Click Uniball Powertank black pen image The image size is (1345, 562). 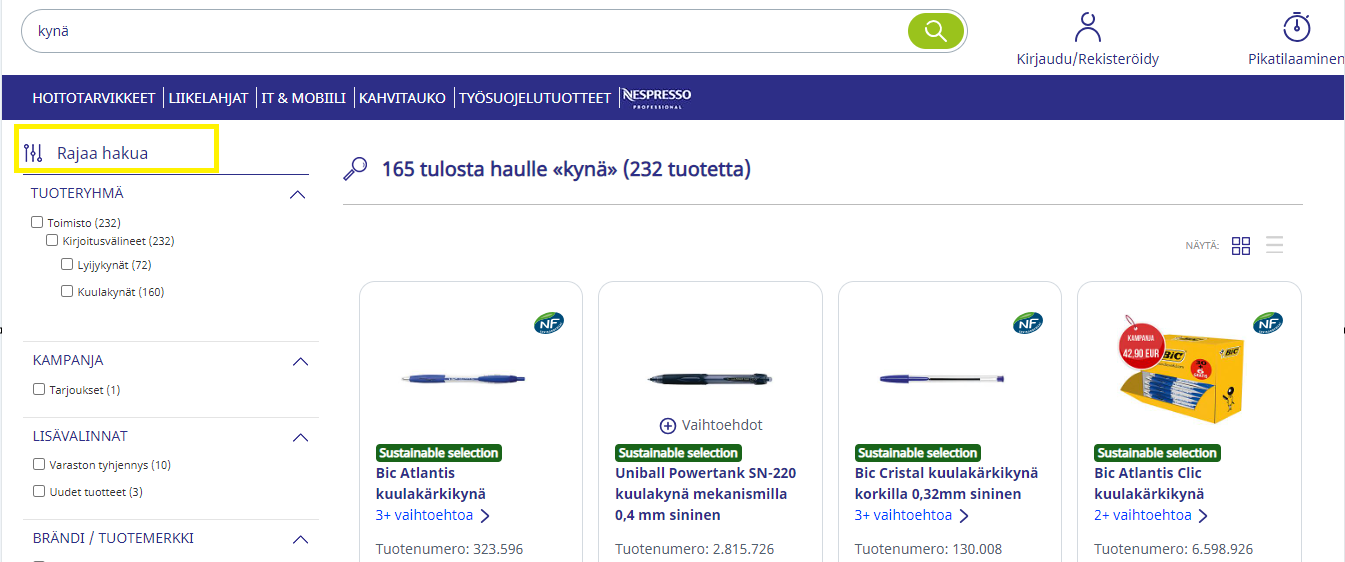pyautogui.click(x=710, y=379)
